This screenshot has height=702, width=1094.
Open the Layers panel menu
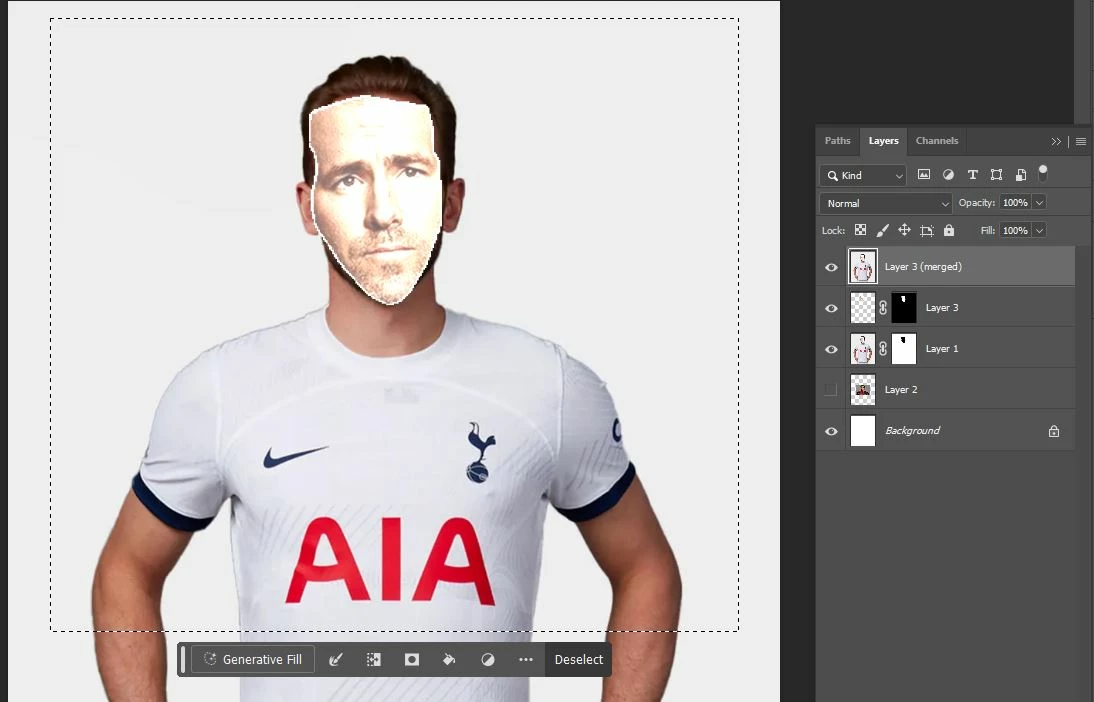pos(1081,142)
